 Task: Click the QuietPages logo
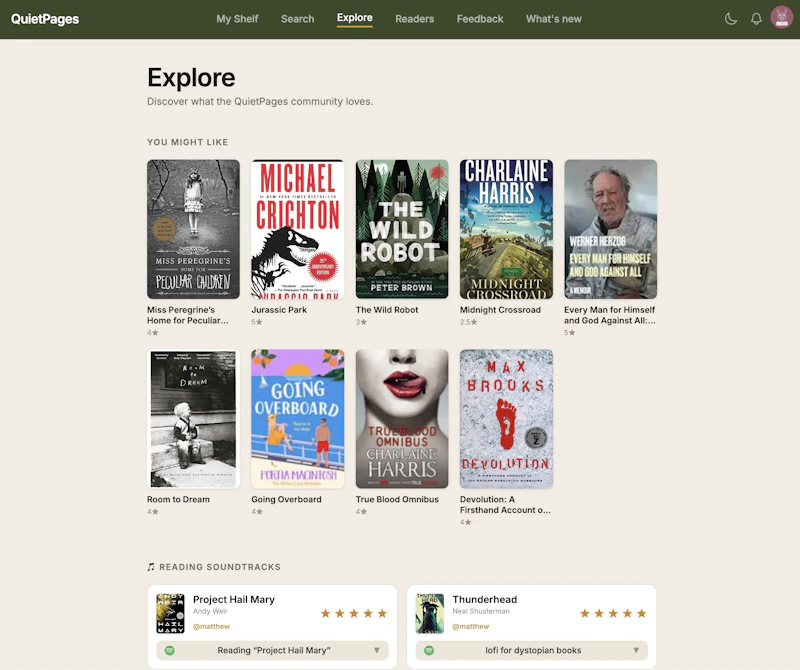click(x=45, y=19)
